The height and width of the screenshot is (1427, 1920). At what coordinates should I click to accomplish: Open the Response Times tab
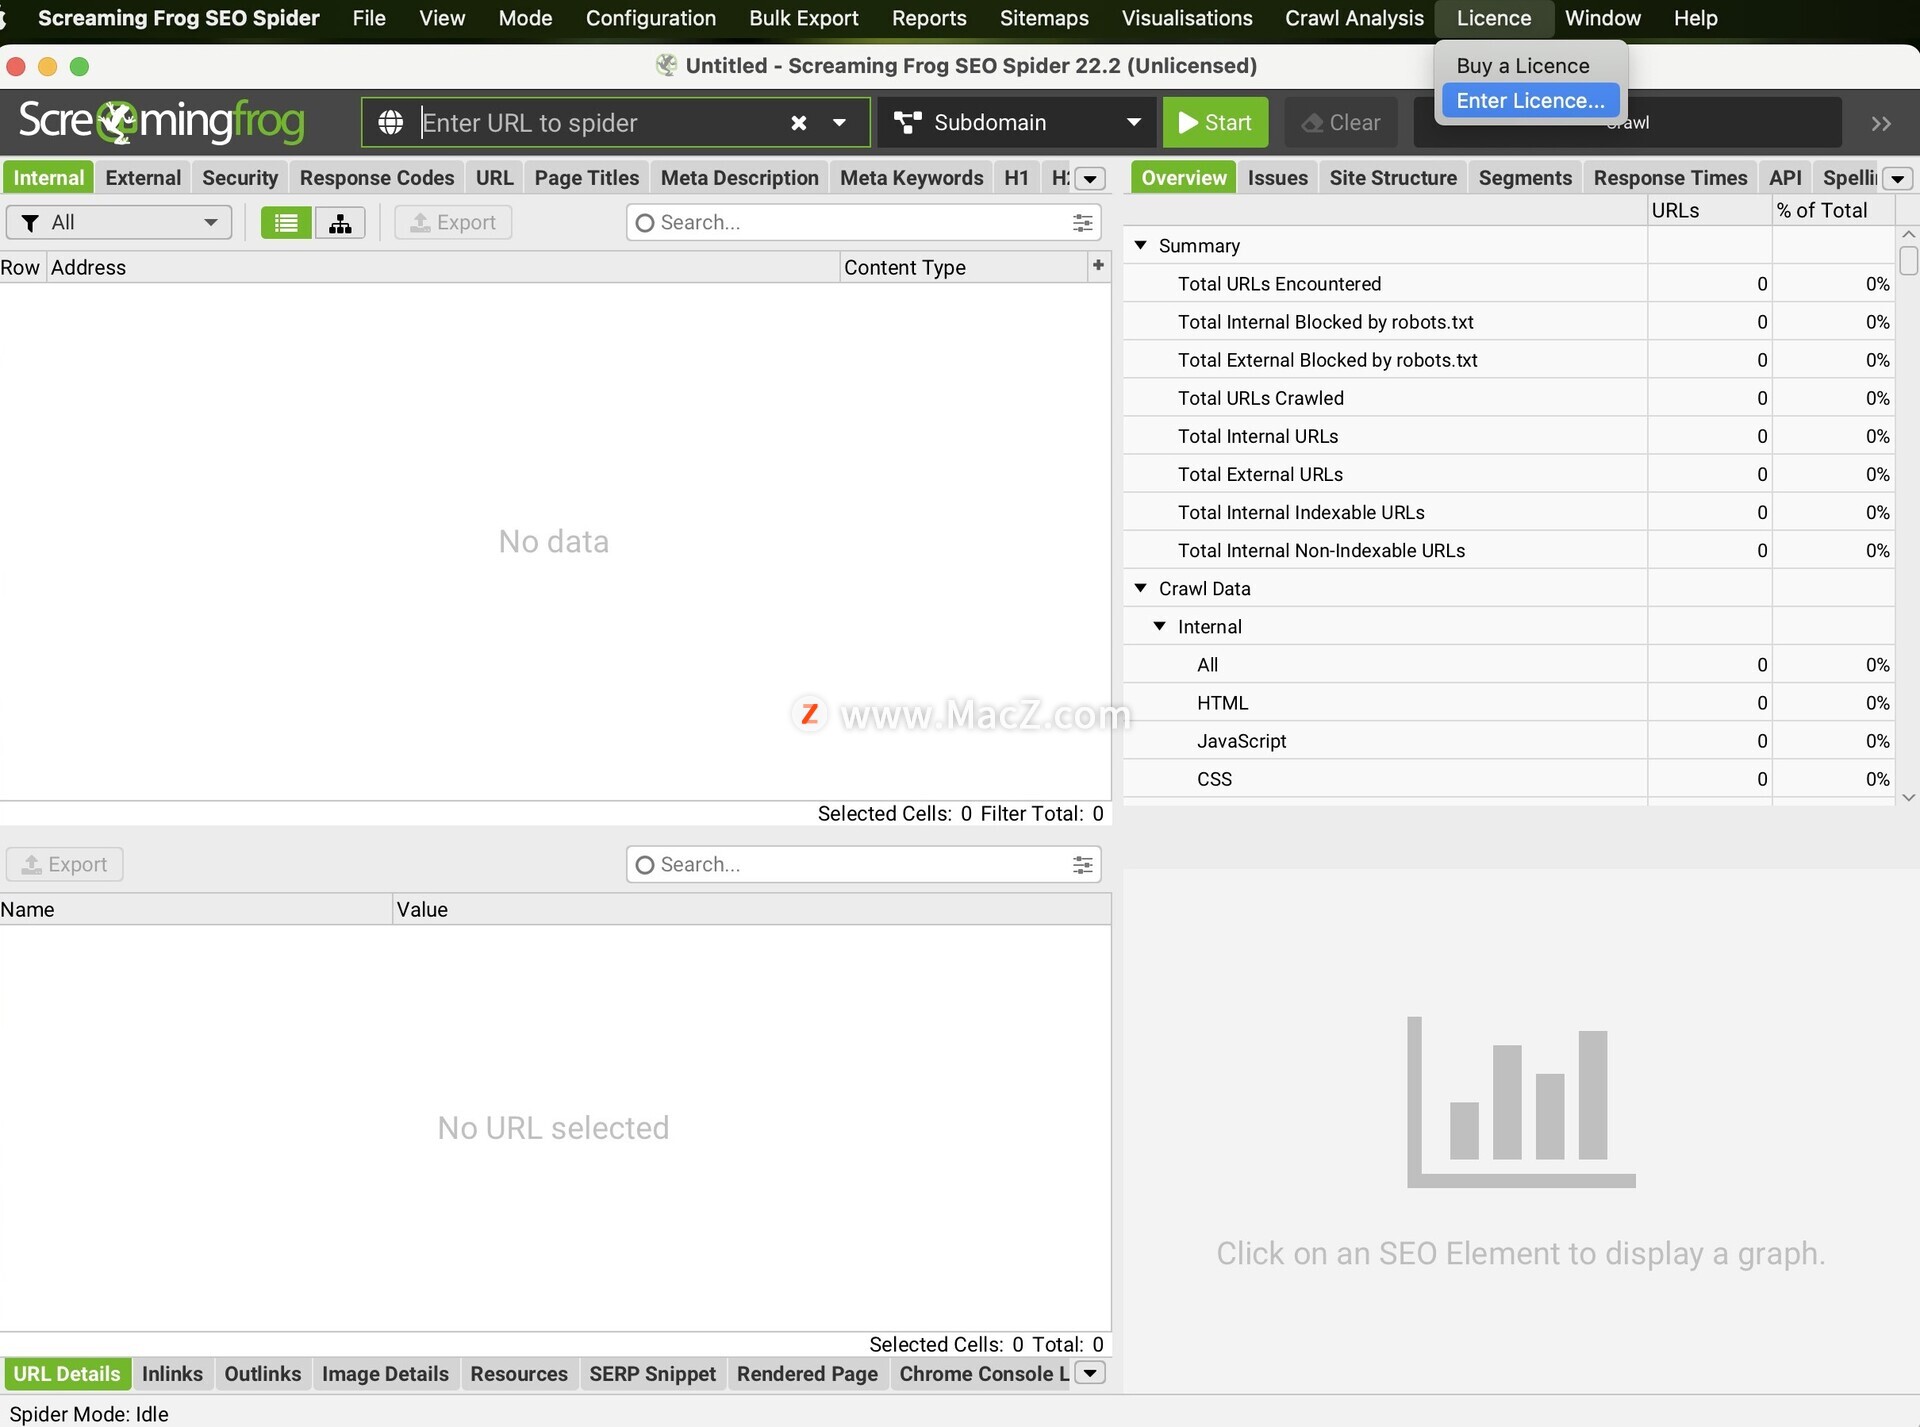point(1670,178)
